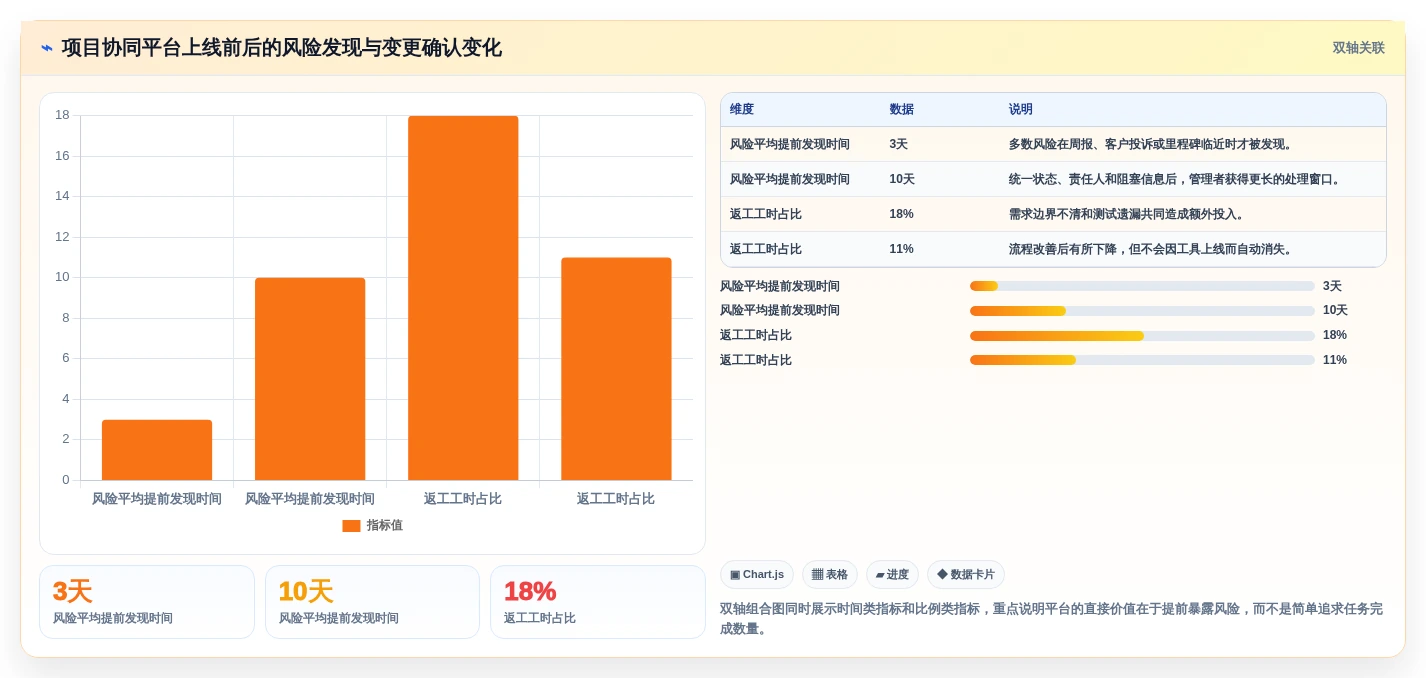Select the Chart.js chip
This screenshot has height=678, width=1426.
(757, 575)
